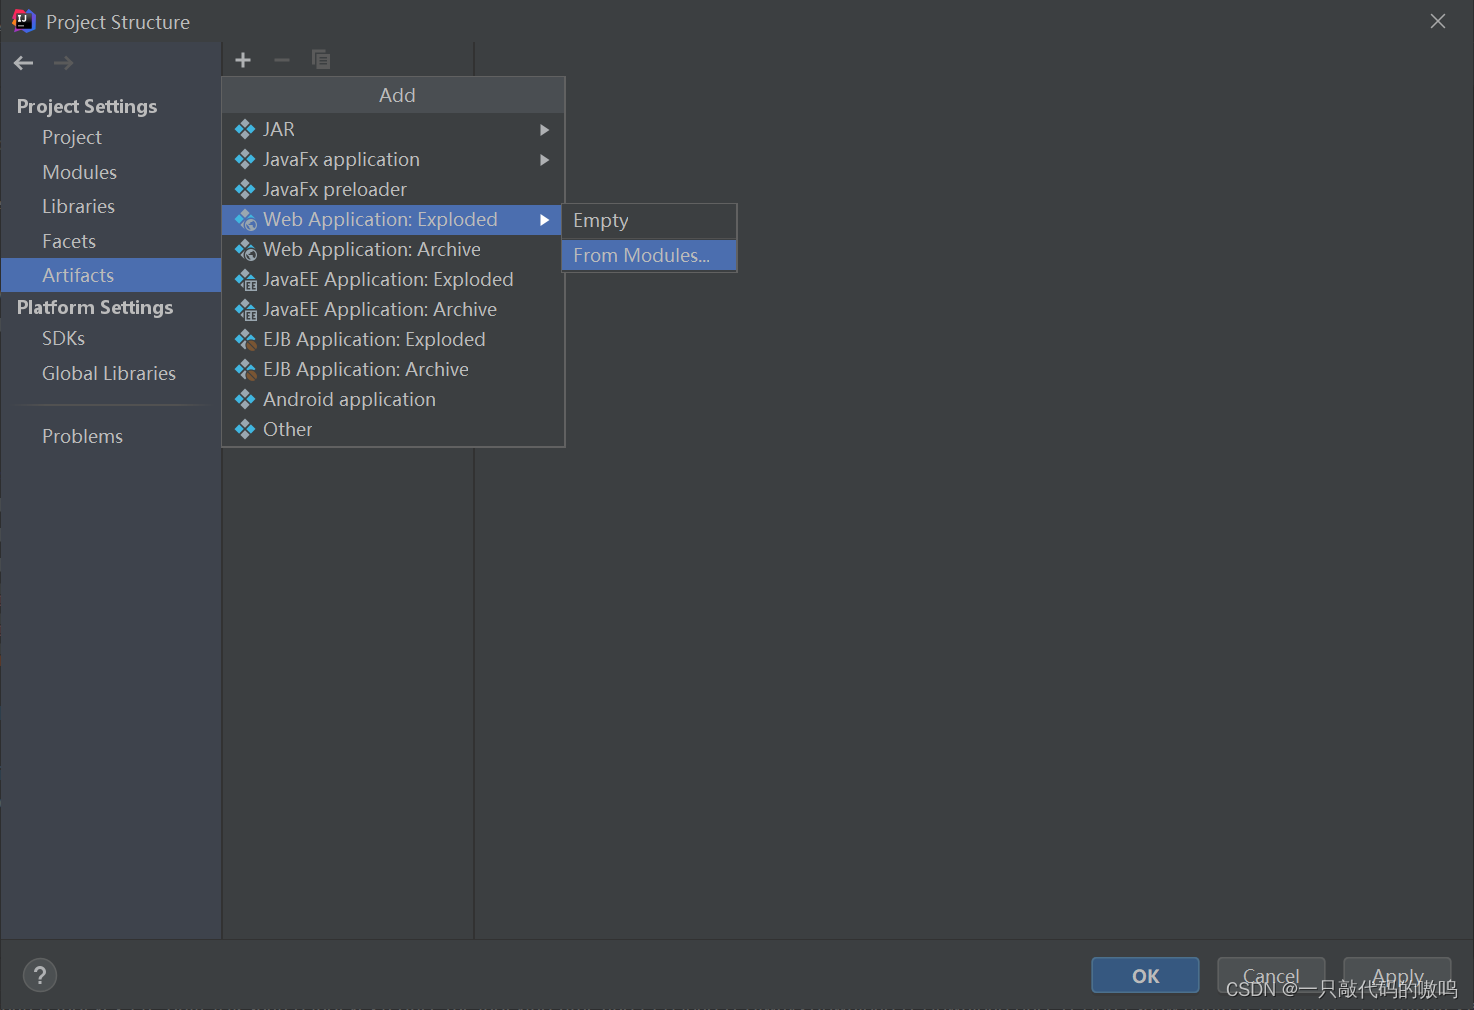Click the Other entry's icon
This screenshot has width=1474, height=1010.
[x=245, y=429]
